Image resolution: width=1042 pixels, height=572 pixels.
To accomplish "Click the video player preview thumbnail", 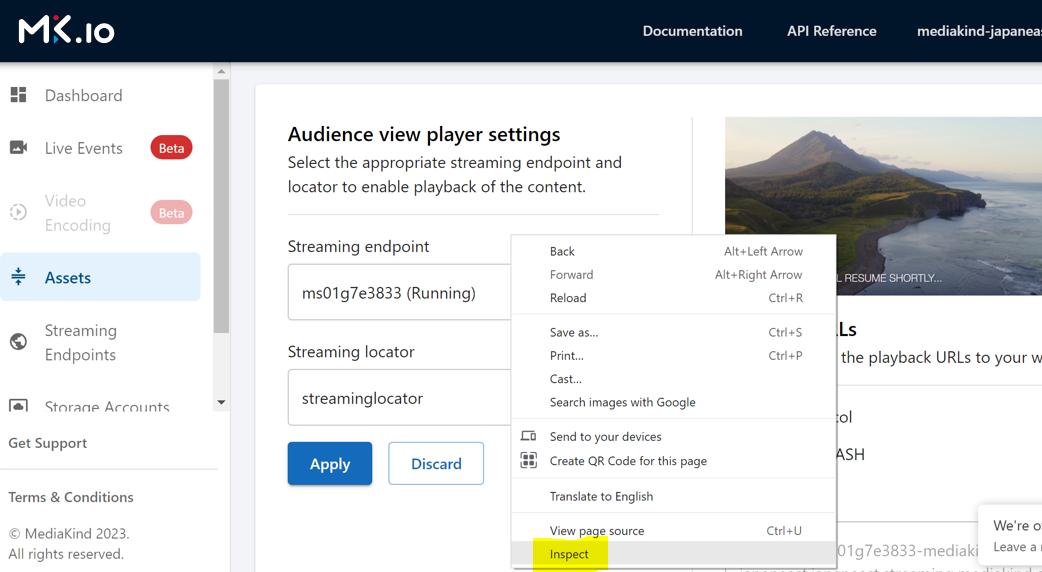I will click(883, 205).
